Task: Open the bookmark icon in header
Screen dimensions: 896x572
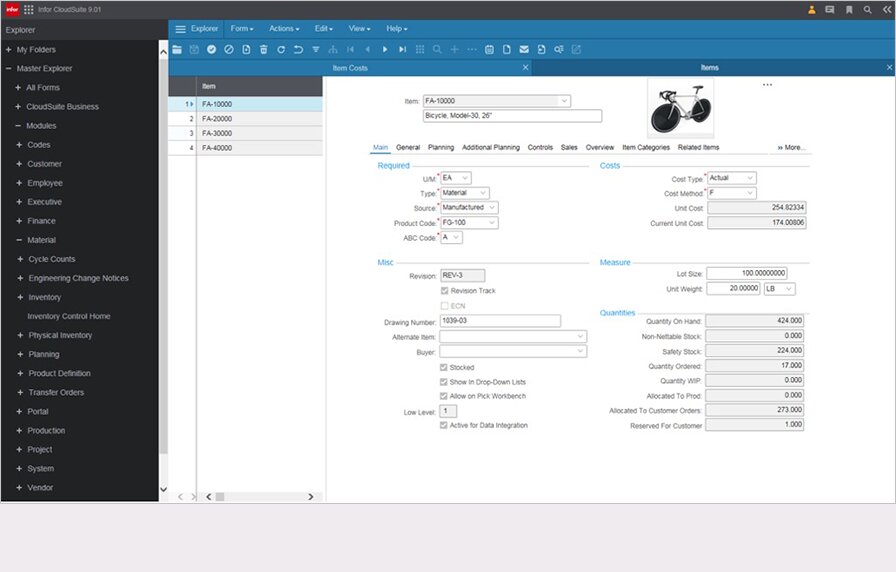Action: [x=849, y=10]
